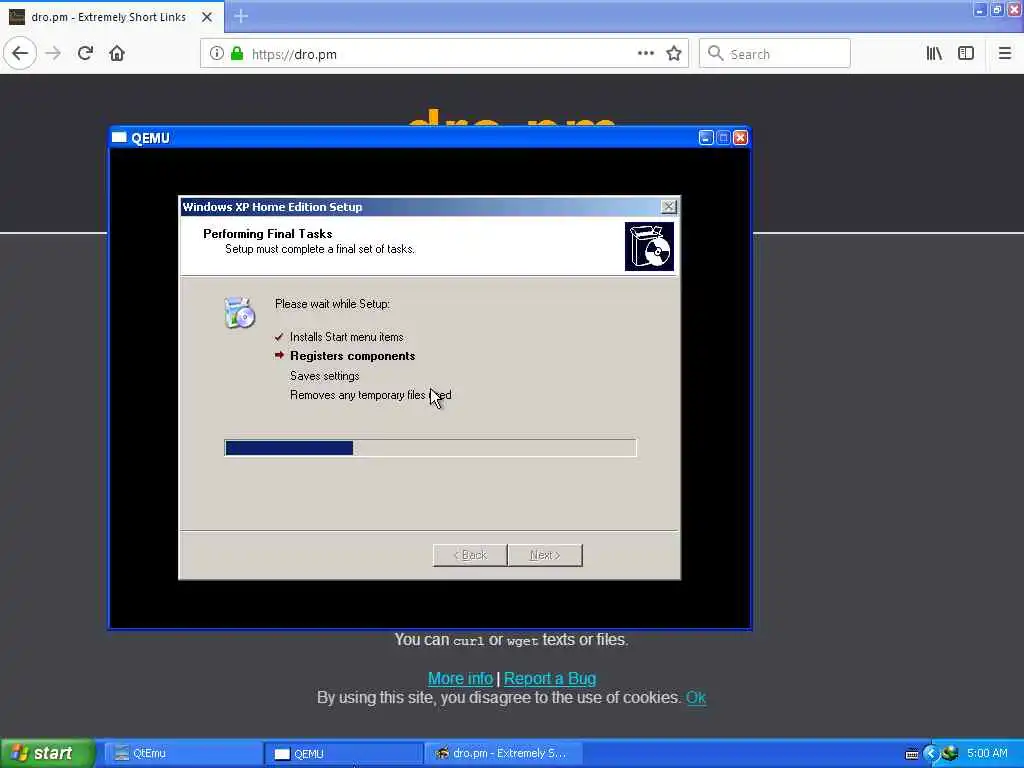Open page actions three-dot menu
The width and height of the screenshot is (1024, 768).
coord(645,54)
